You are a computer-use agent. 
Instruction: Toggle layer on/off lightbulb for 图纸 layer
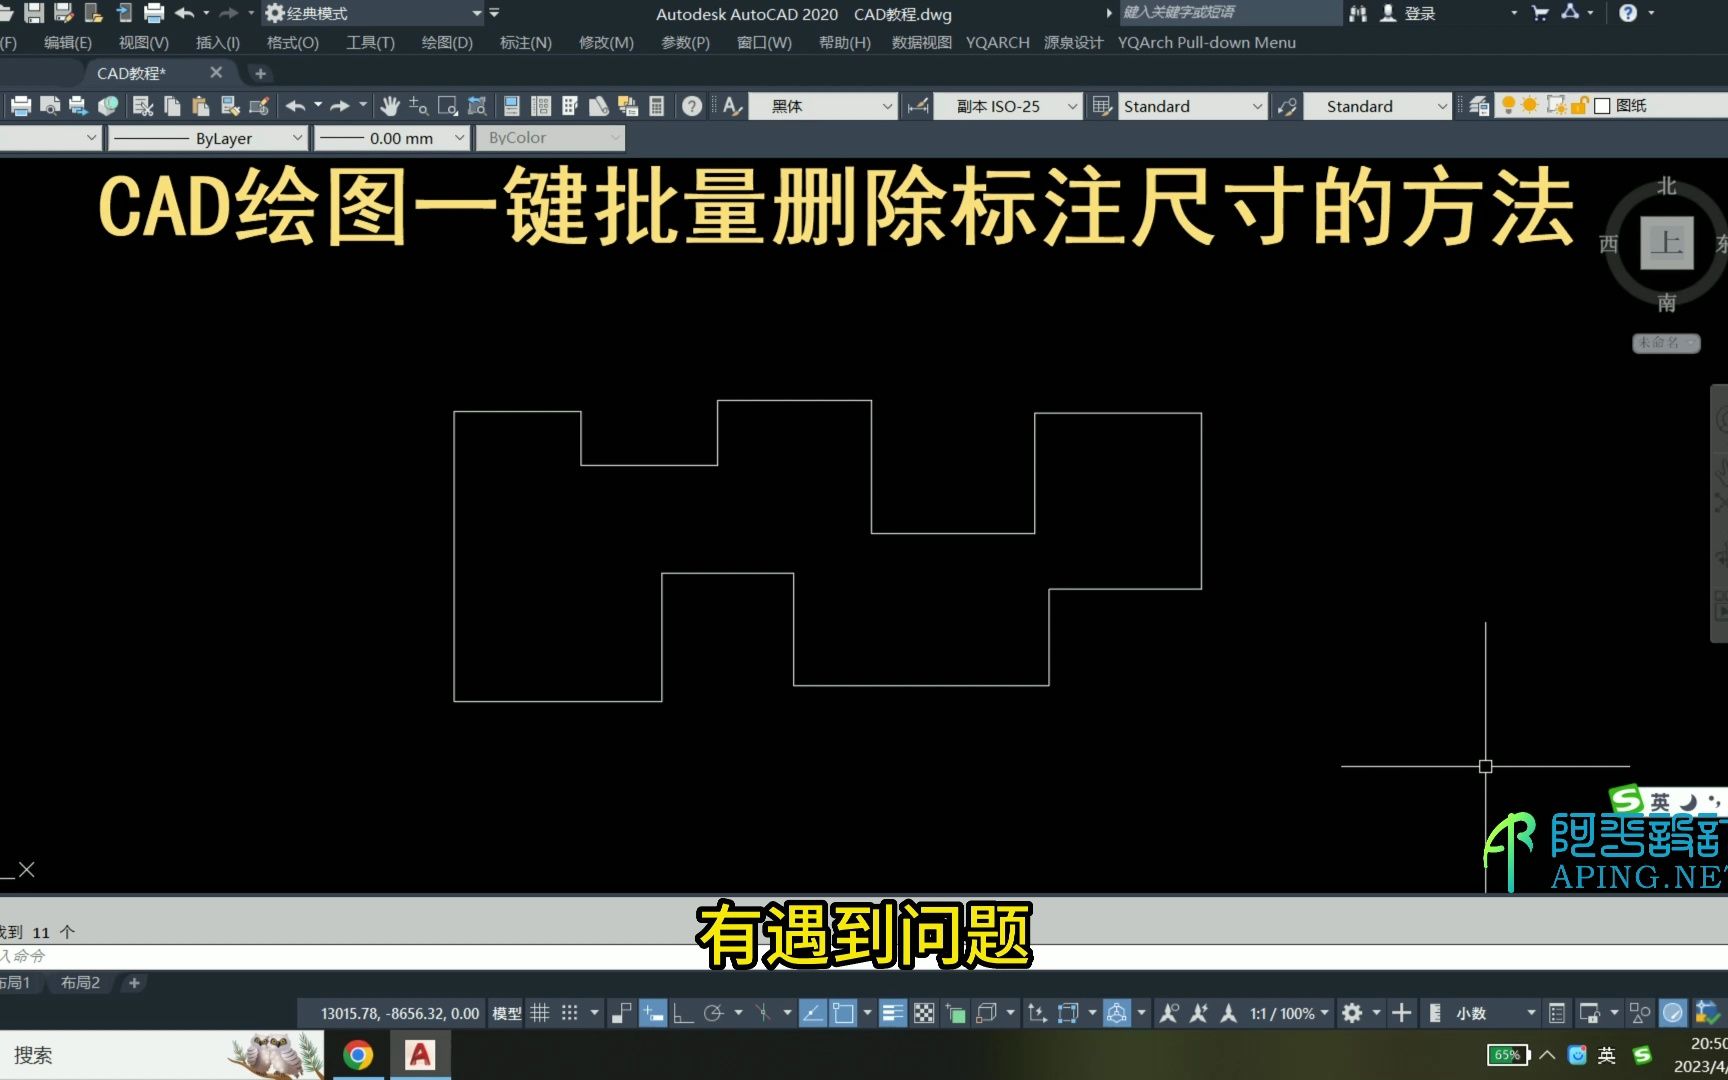(x=1508, y=105)
